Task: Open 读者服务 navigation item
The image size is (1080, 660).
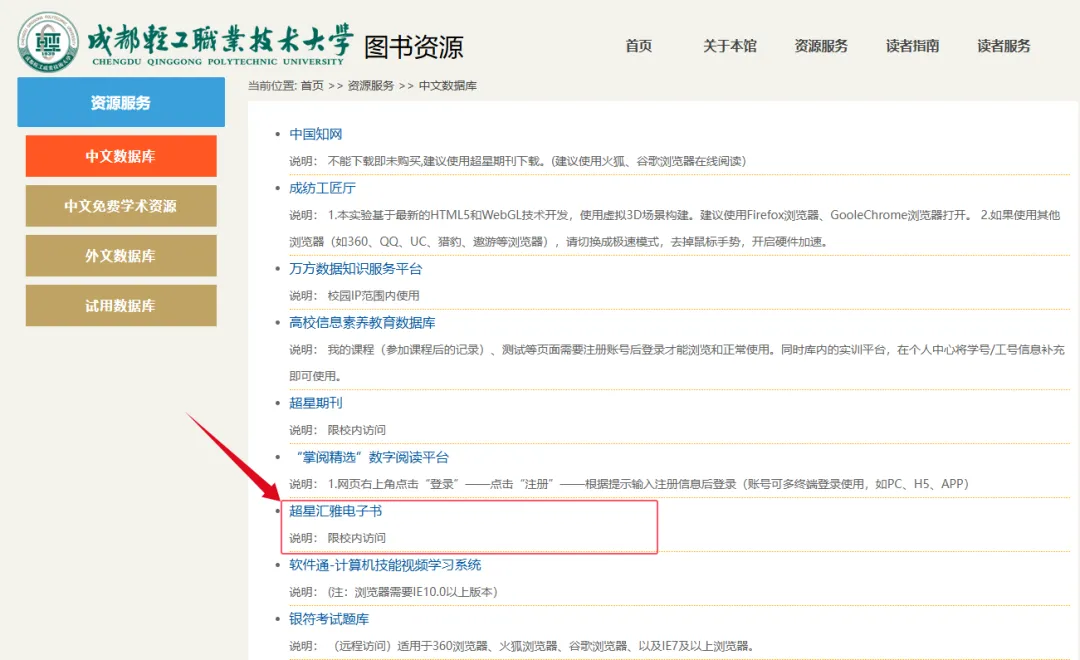Action: pos(1004,46)
